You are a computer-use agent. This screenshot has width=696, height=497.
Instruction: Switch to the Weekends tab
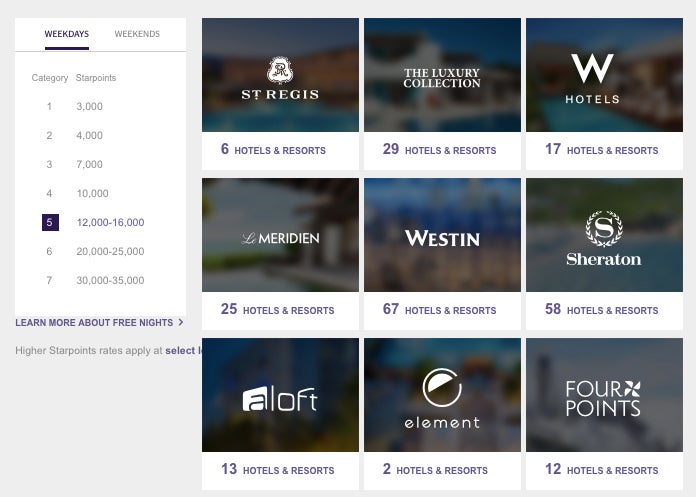(x=137, y=34)
